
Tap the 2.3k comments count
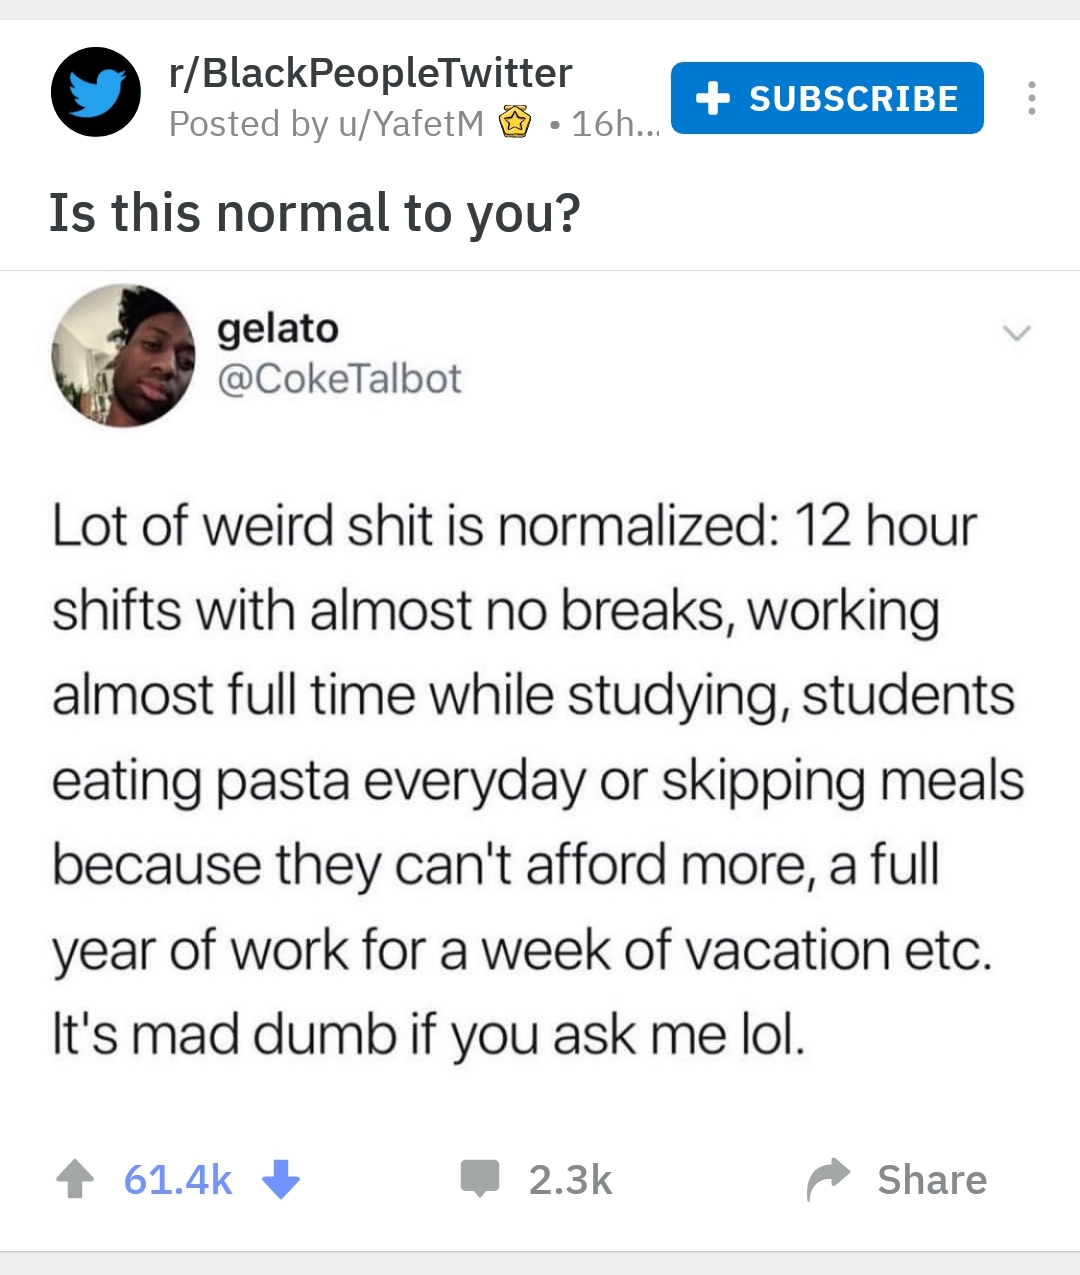coord(570,1180)
